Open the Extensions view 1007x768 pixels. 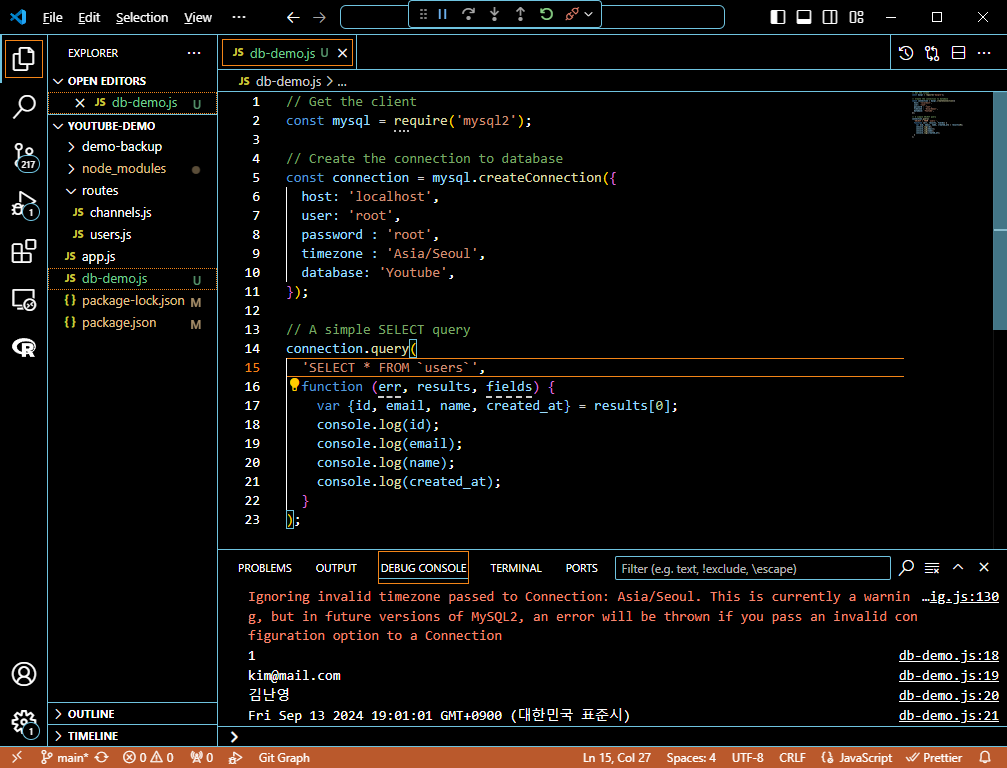24,252
